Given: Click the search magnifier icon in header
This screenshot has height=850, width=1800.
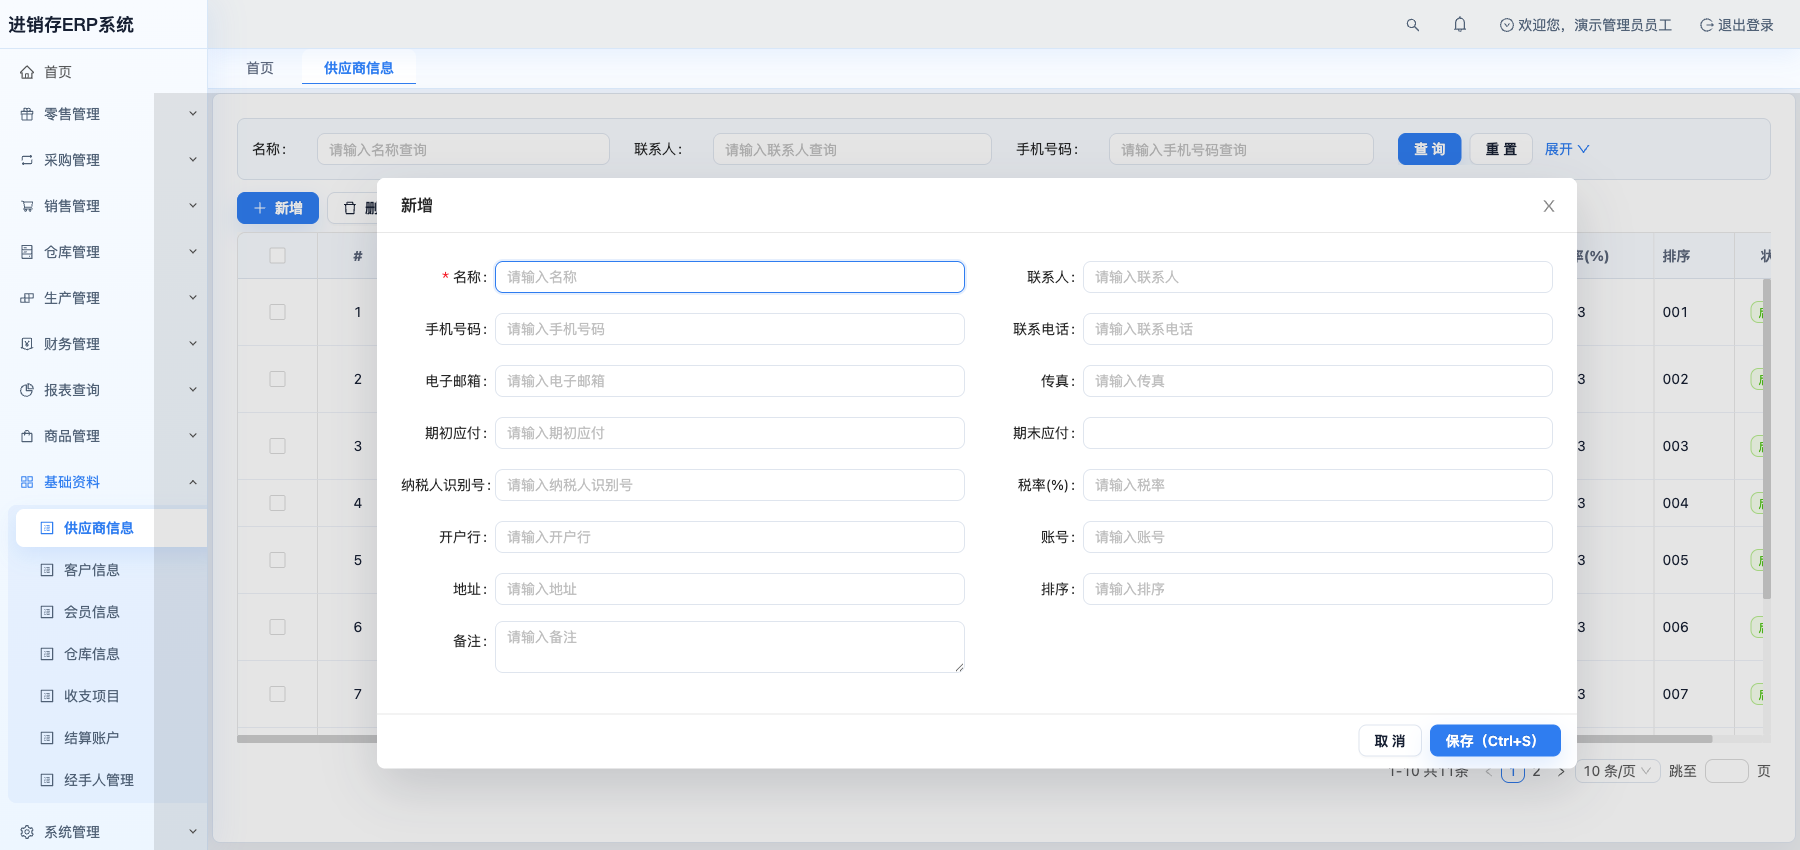Looking at the screenshot, I should pyautogui.click(x=1412, y=25).
